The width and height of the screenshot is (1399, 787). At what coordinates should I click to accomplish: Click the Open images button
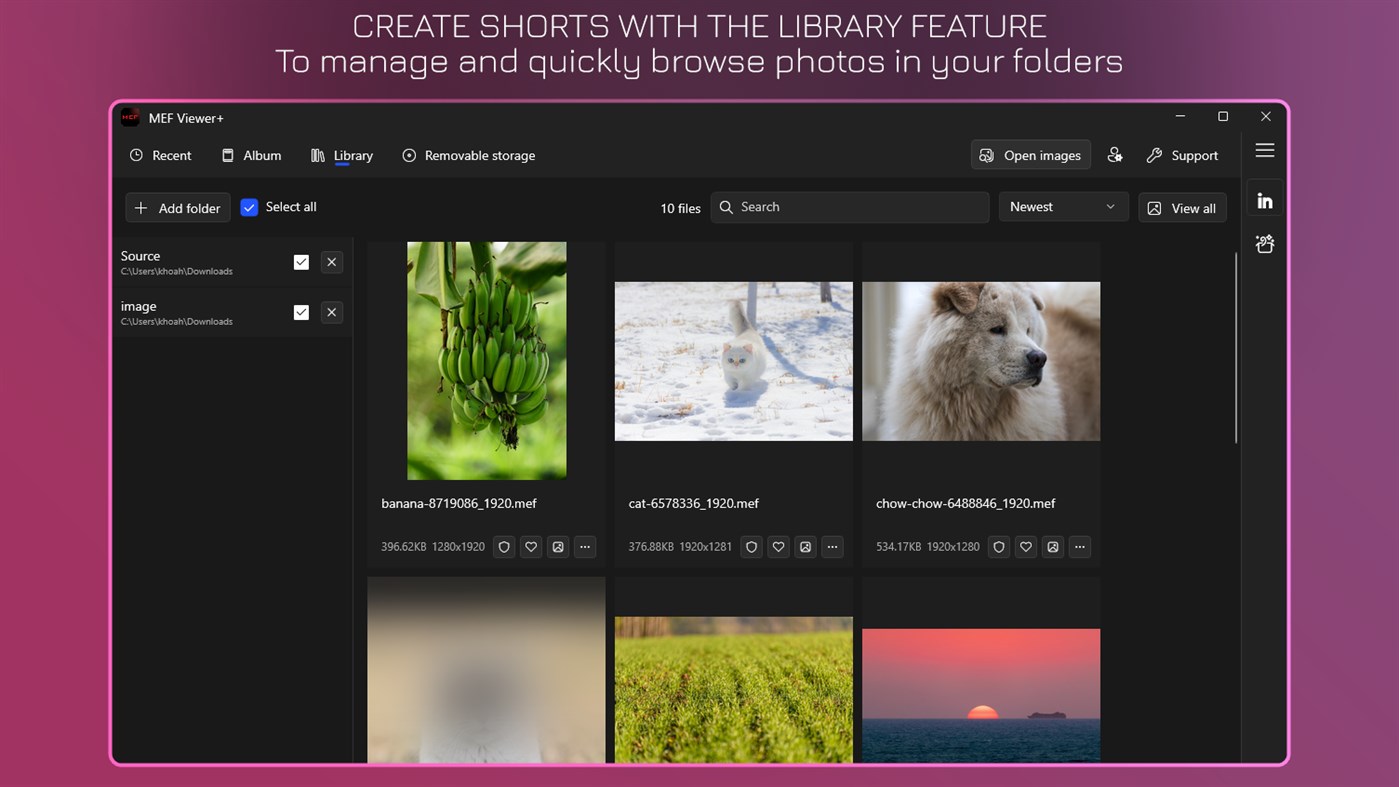click(x=1030, y=155)
